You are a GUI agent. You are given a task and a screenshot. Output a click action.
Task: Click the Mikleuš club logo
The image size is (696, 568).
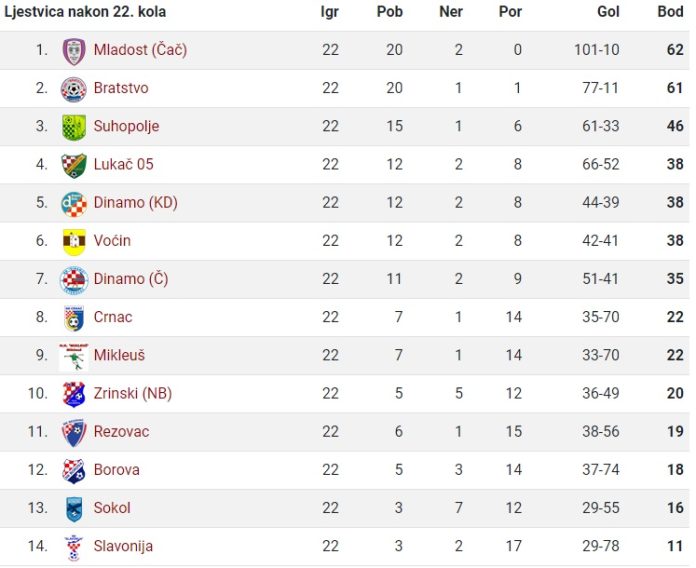[74, 356]
